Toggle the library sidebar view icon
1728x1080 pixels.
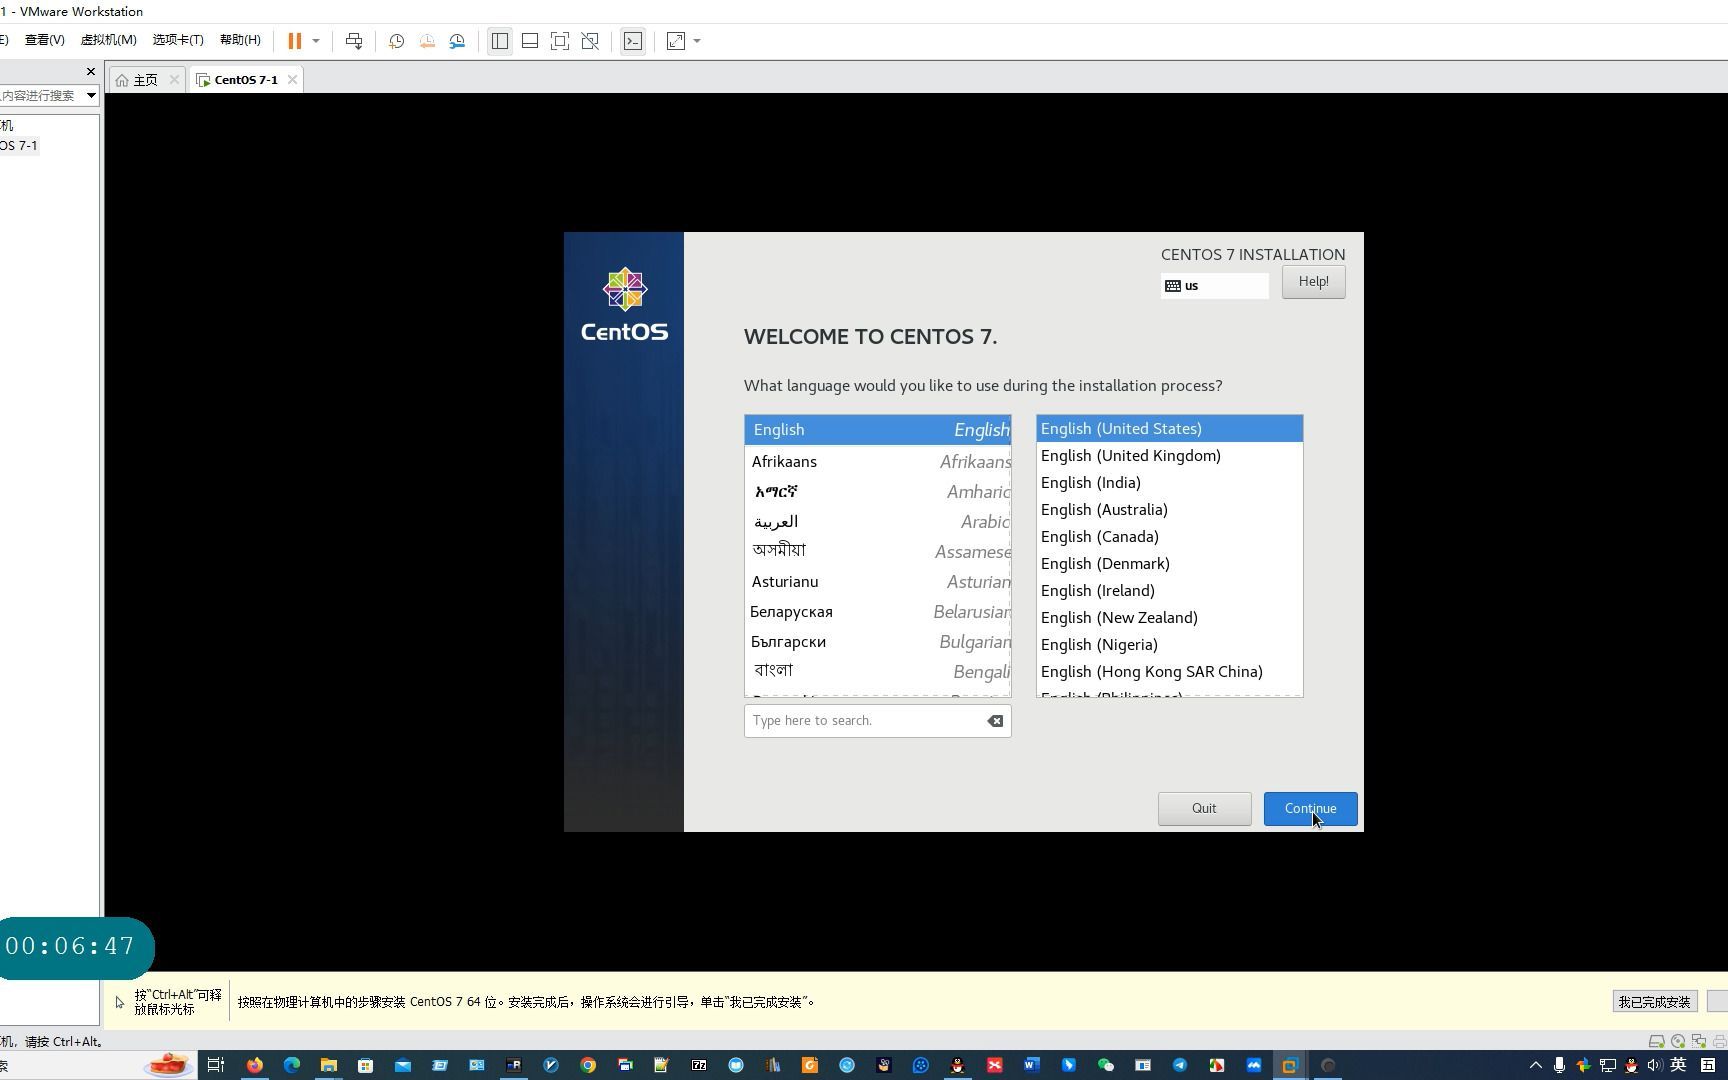pos(500,41)
